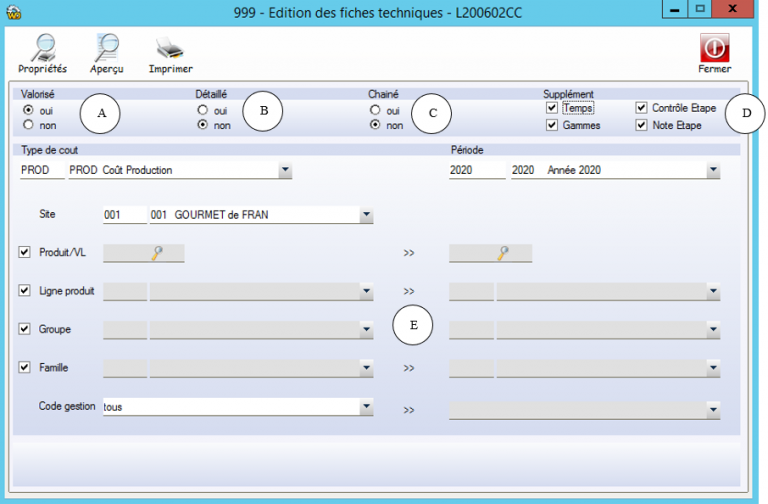Image resolution: width=768 pixels, height=504 pixels.
Task: Click the Famille range arrows button
Action: click(408, 368)
